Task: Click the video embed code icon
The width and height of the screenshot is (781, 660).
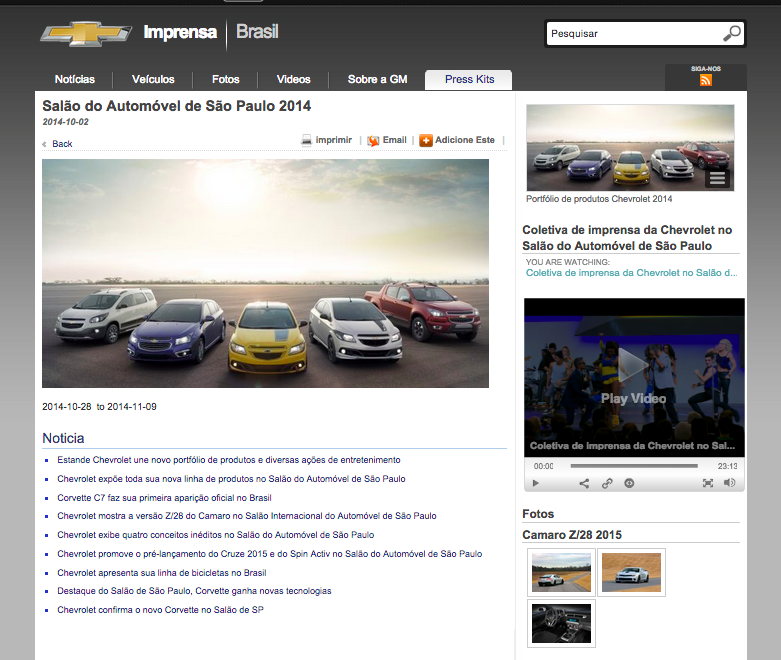Action: (629, 483)
